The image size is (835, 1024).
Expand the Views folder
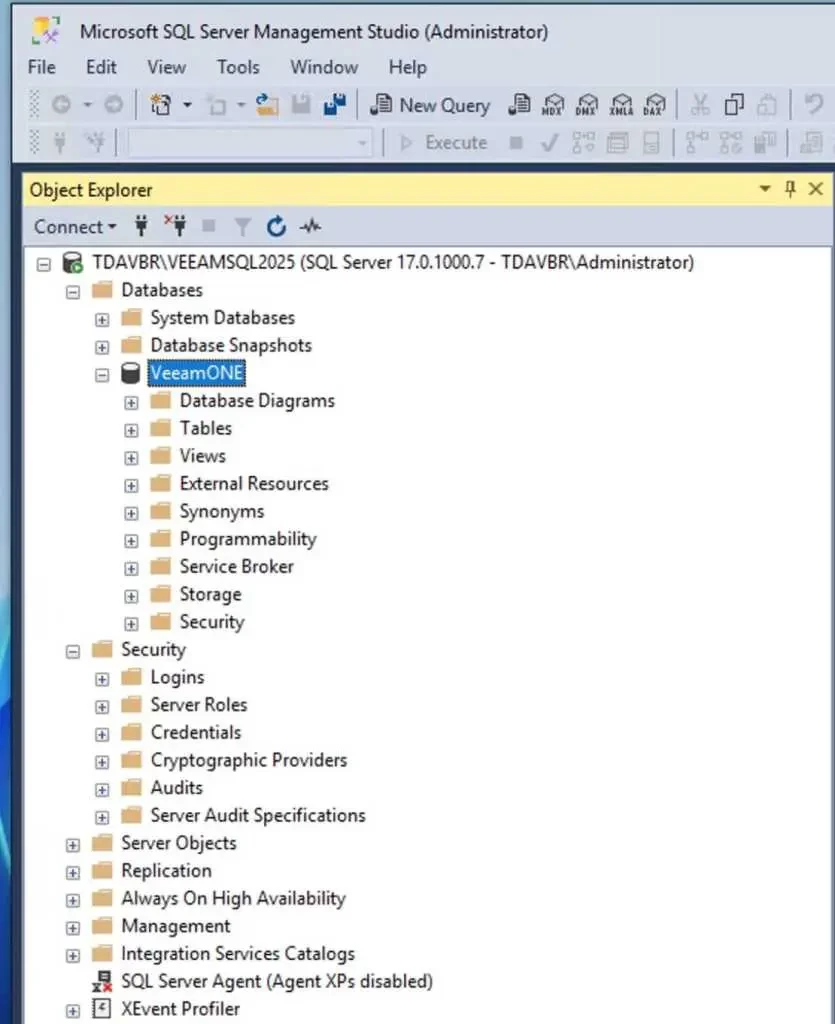[131, 458]
